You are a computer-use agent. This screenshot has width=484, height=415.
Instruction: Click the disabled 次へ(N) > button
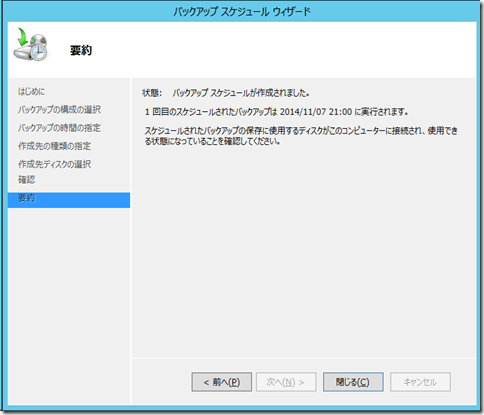coord(286,382)
